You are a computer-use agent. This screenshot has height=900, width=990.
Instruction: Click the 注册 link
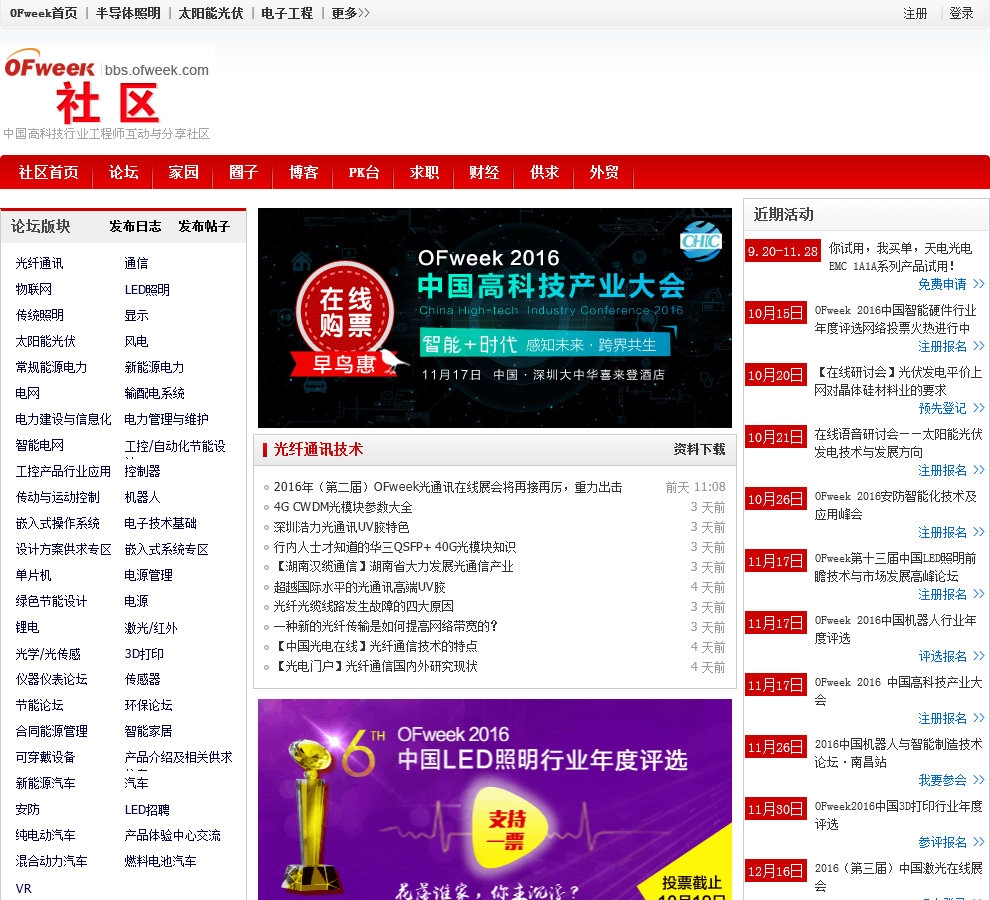pyautogui.click(x=915, y=13)
